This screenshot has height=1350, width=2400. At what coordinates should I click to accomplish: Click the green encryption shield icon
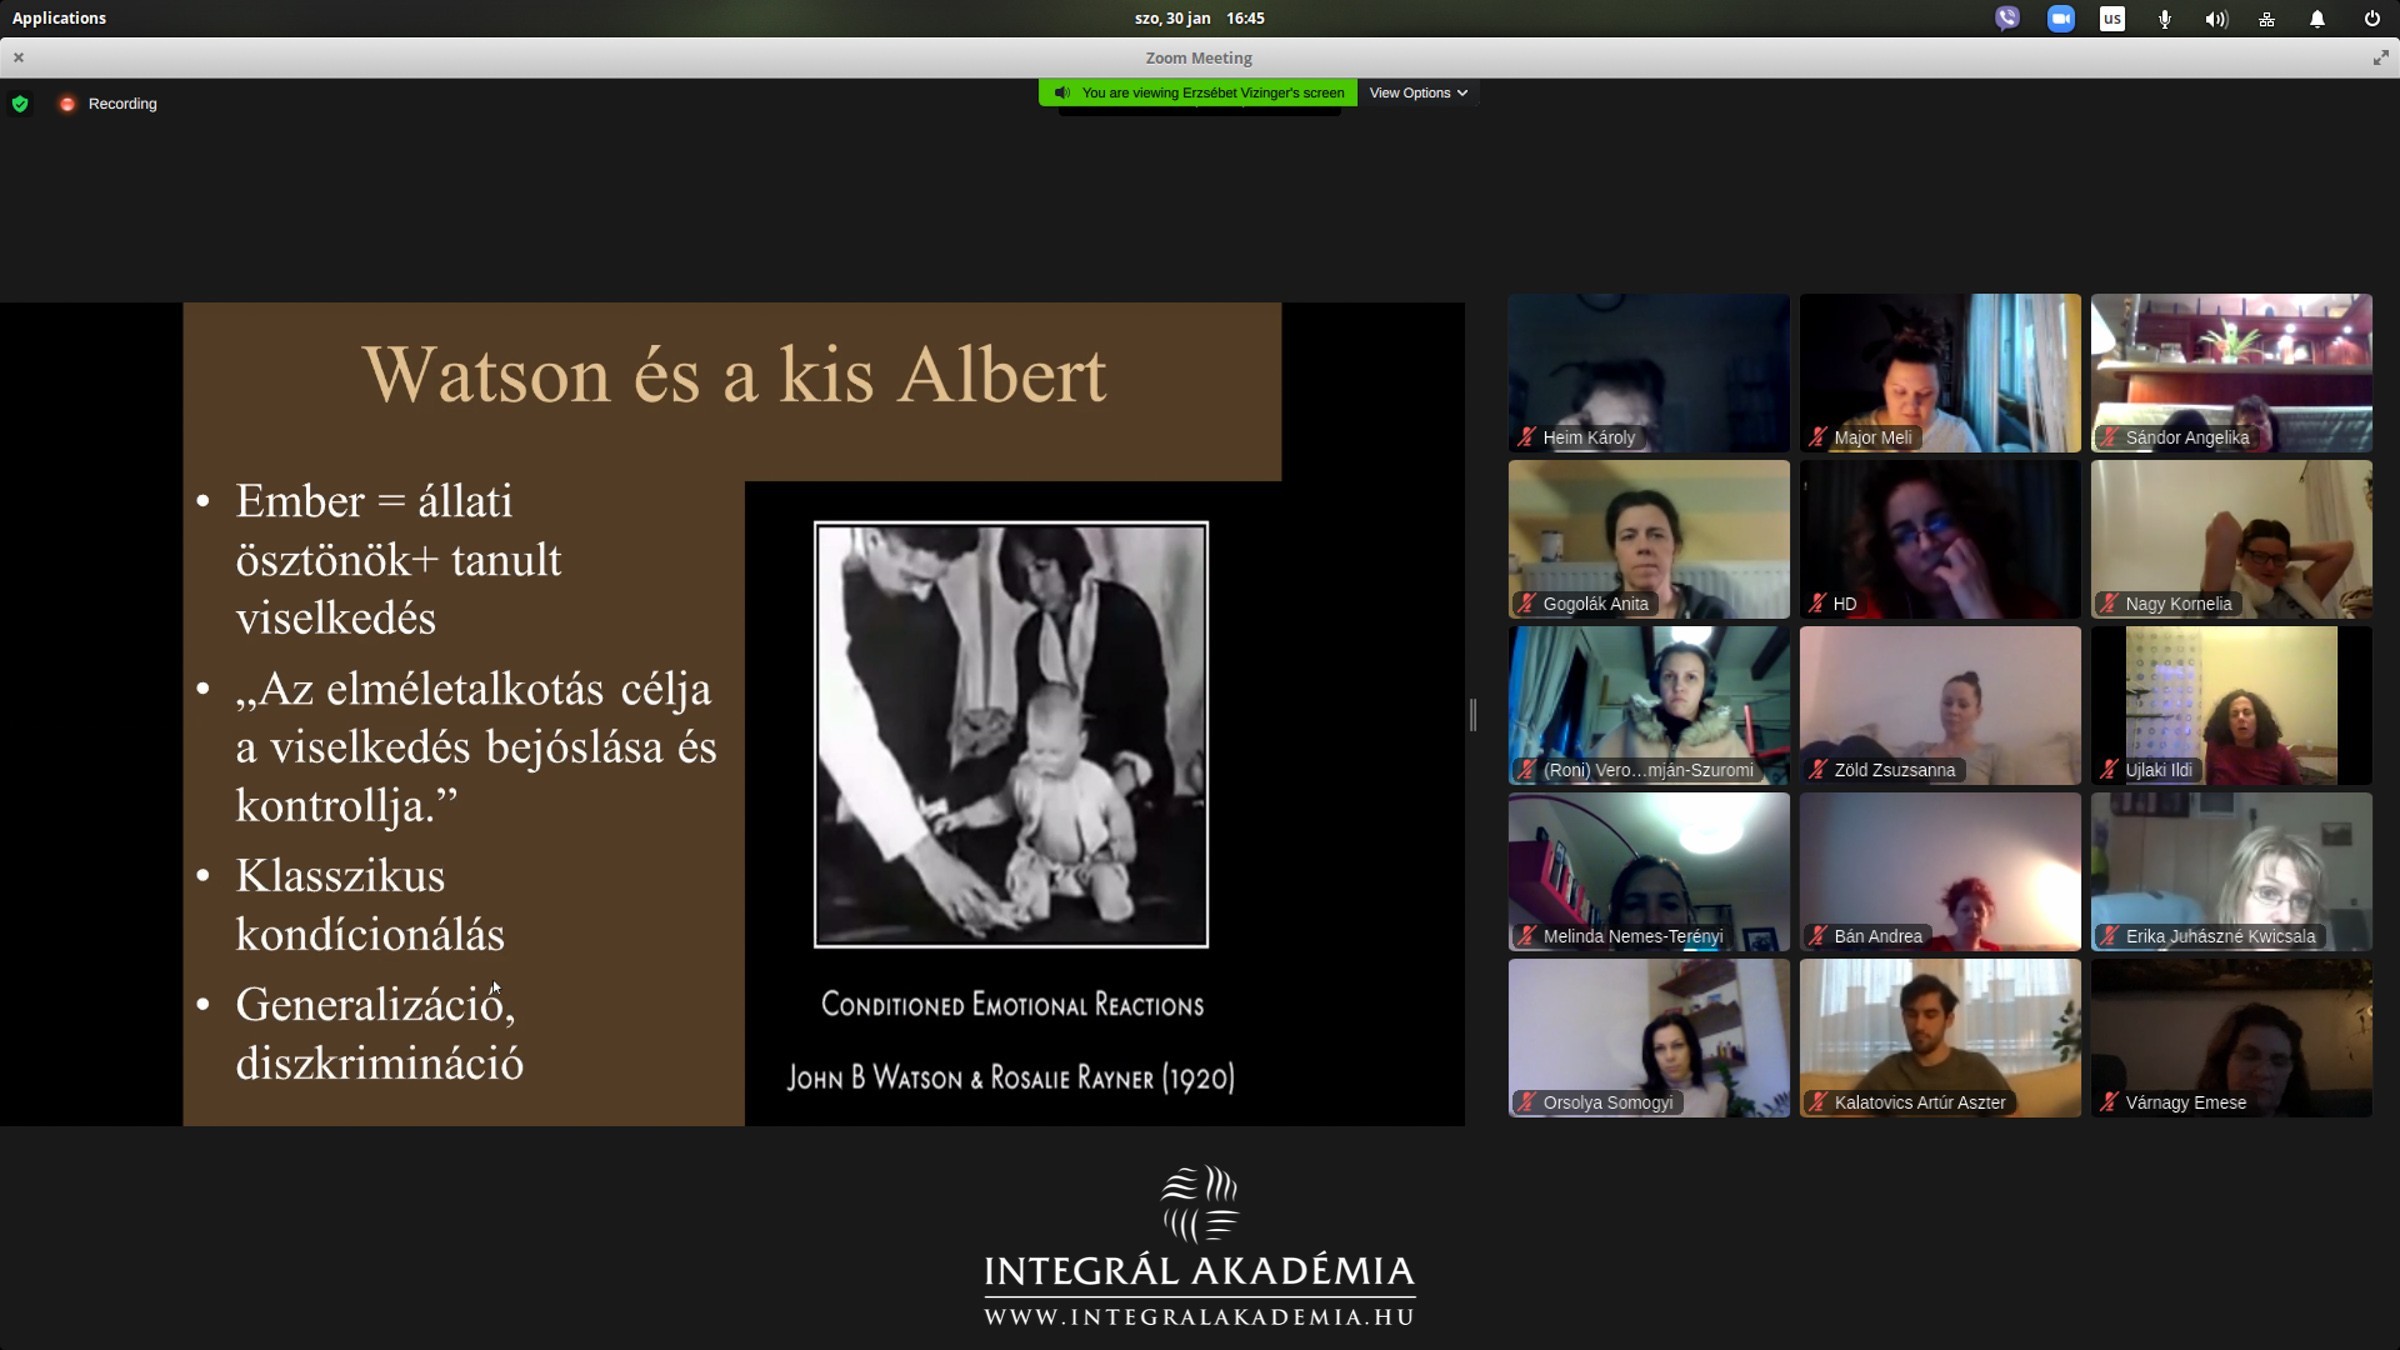20,104
